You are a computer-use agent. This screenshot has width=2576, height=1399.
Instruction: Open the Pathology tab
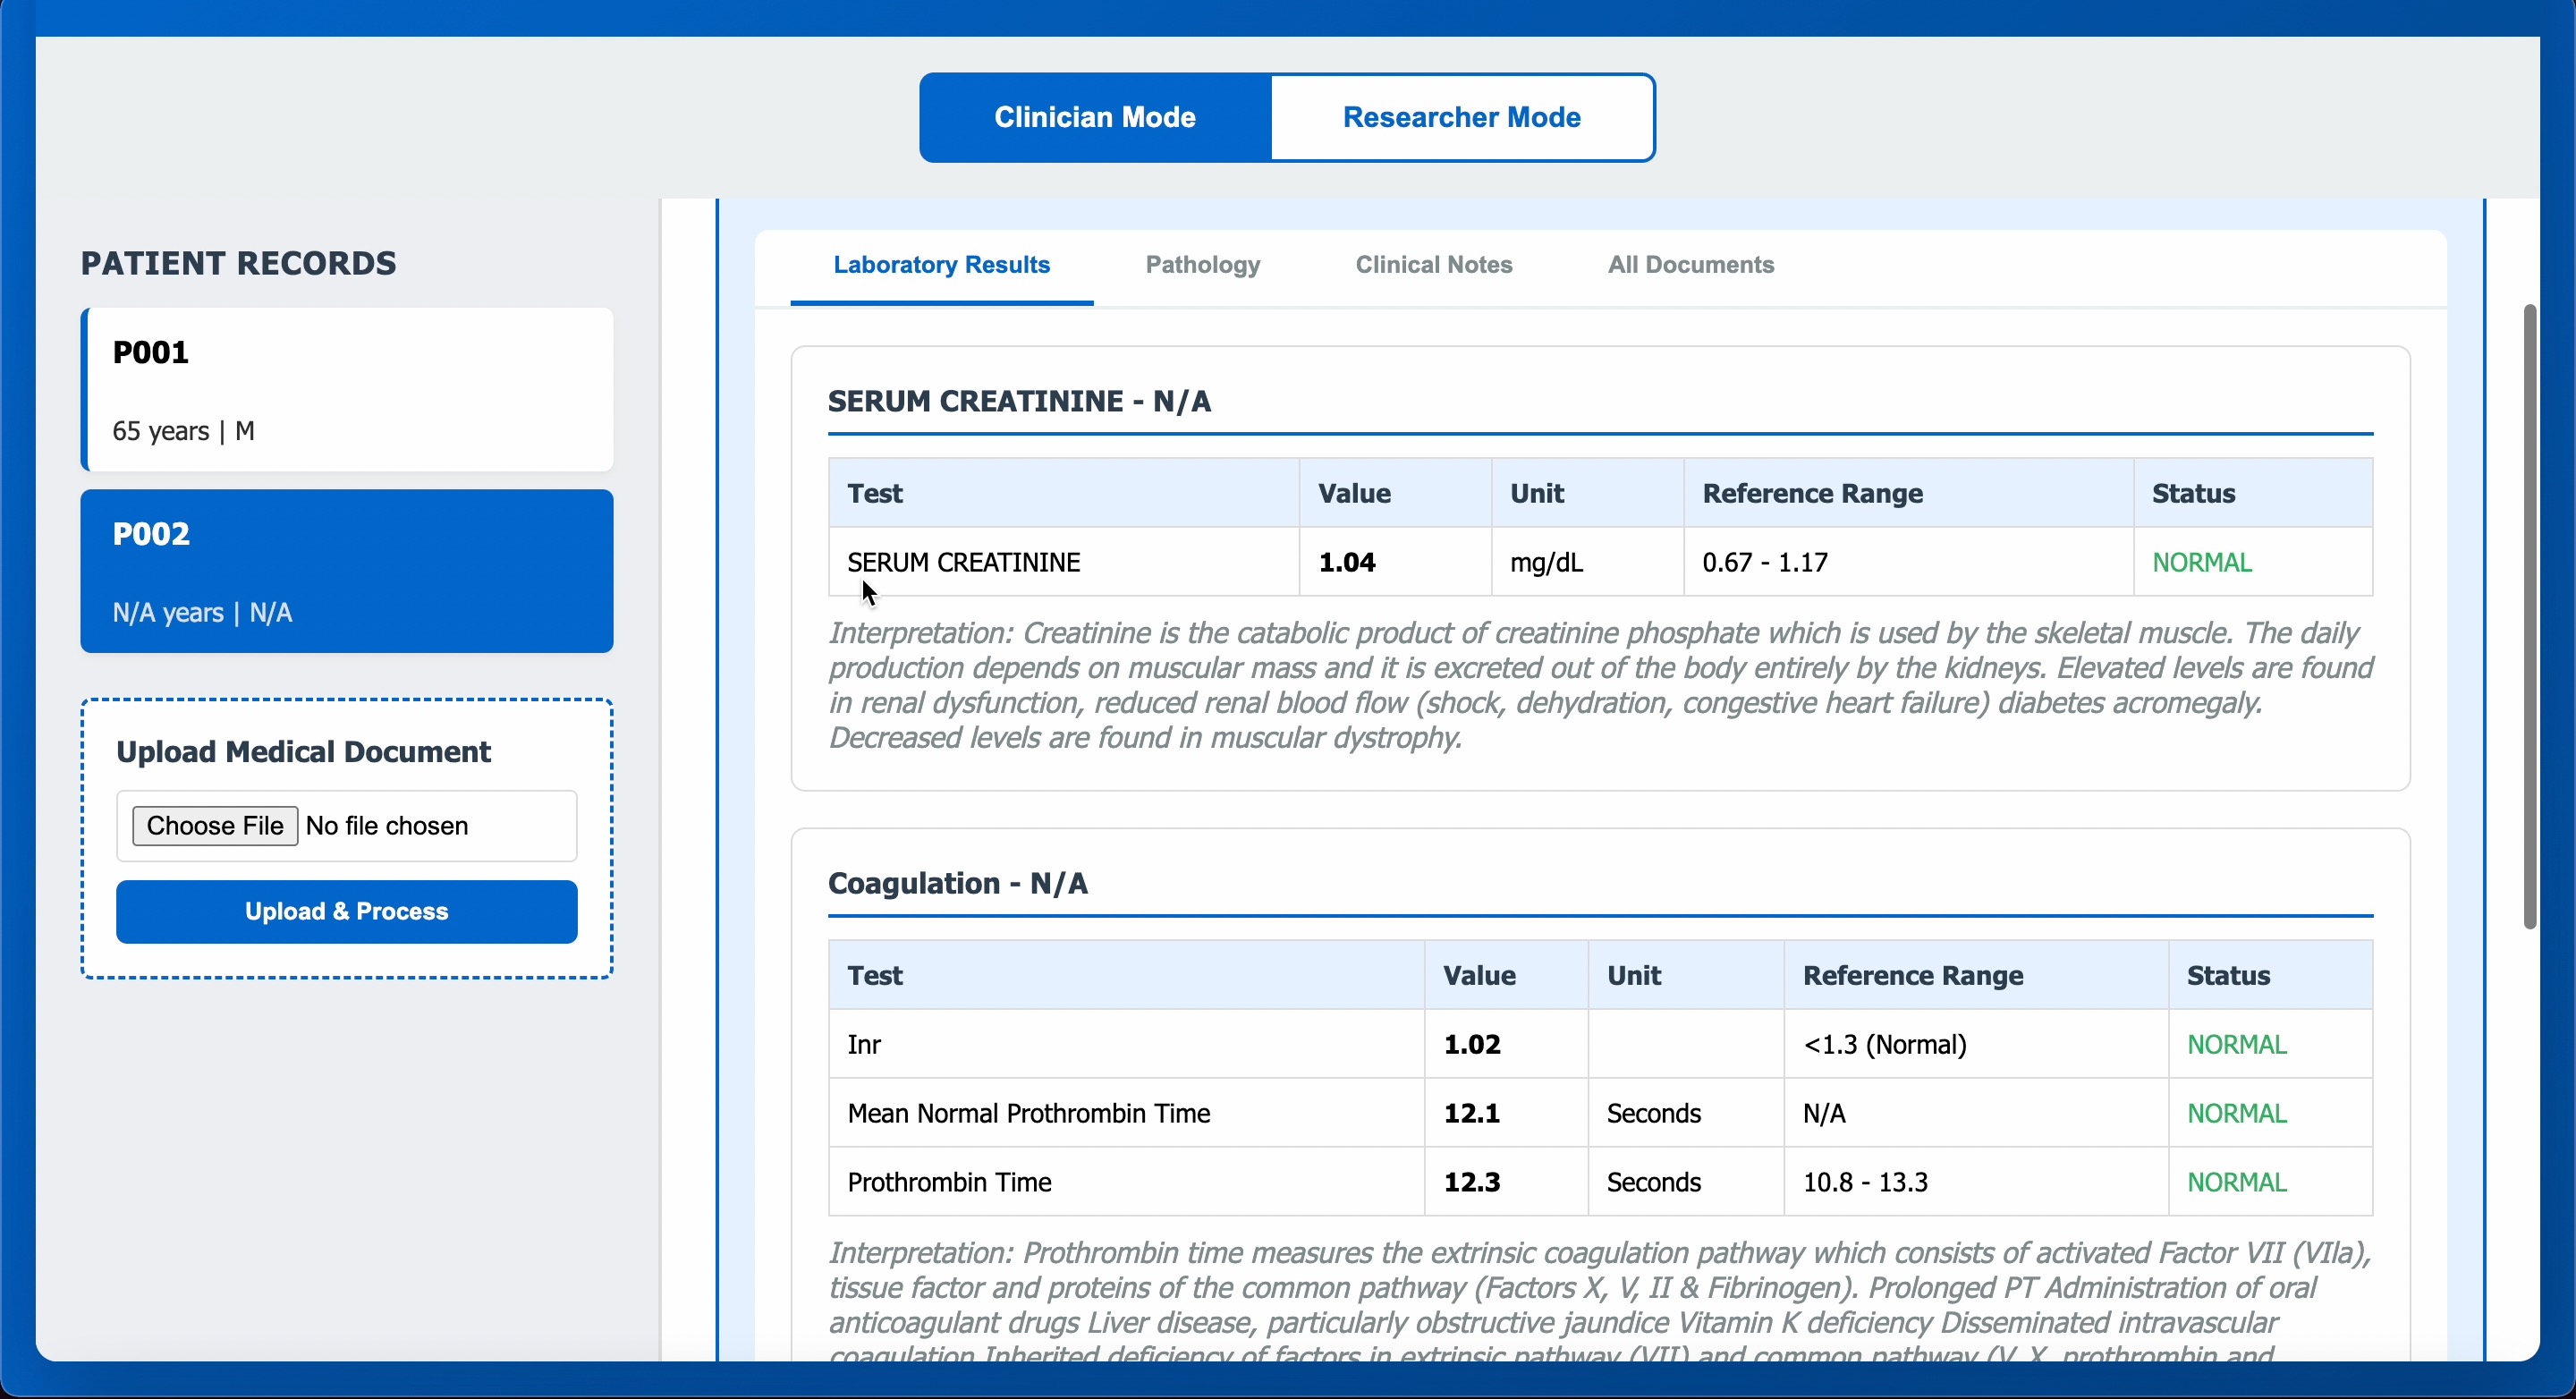click(x=1202, y=265)
